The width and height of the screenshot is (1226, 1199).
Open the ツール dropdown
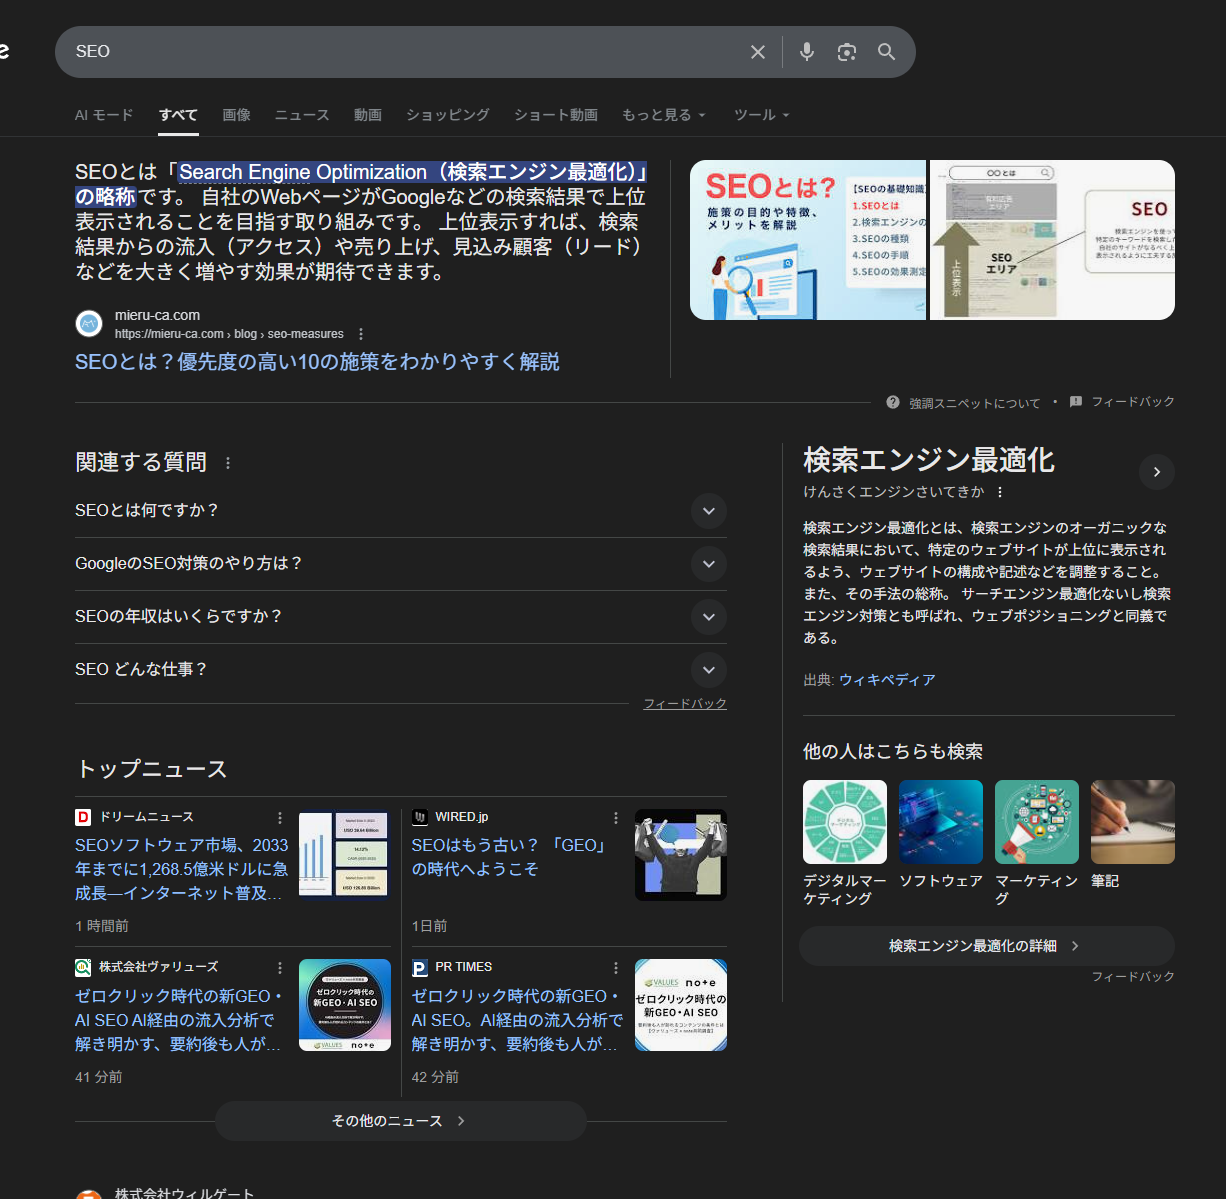pyautogui.click(x=761, y=115)
